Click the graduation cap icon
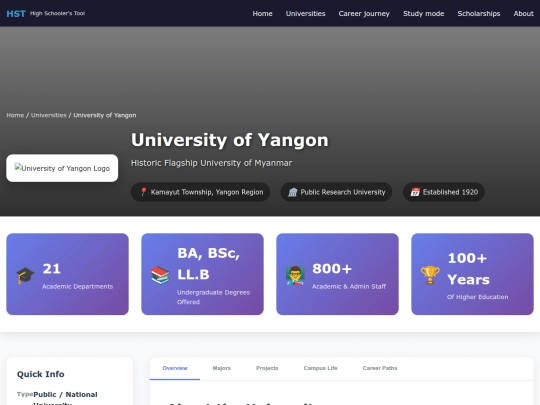Viewport: 540px width, 405px height. (25, 276)
